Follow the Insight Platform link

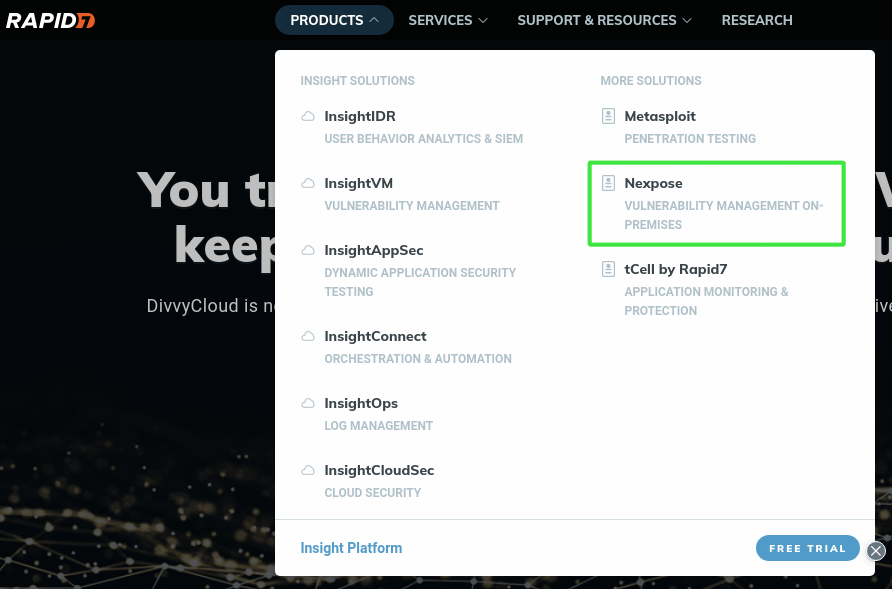[351, 548]
